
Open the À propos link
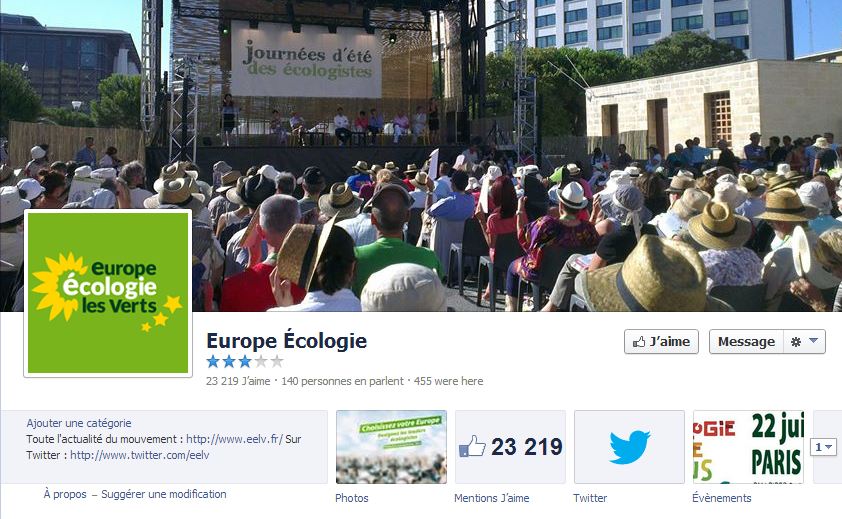[65, 494]
